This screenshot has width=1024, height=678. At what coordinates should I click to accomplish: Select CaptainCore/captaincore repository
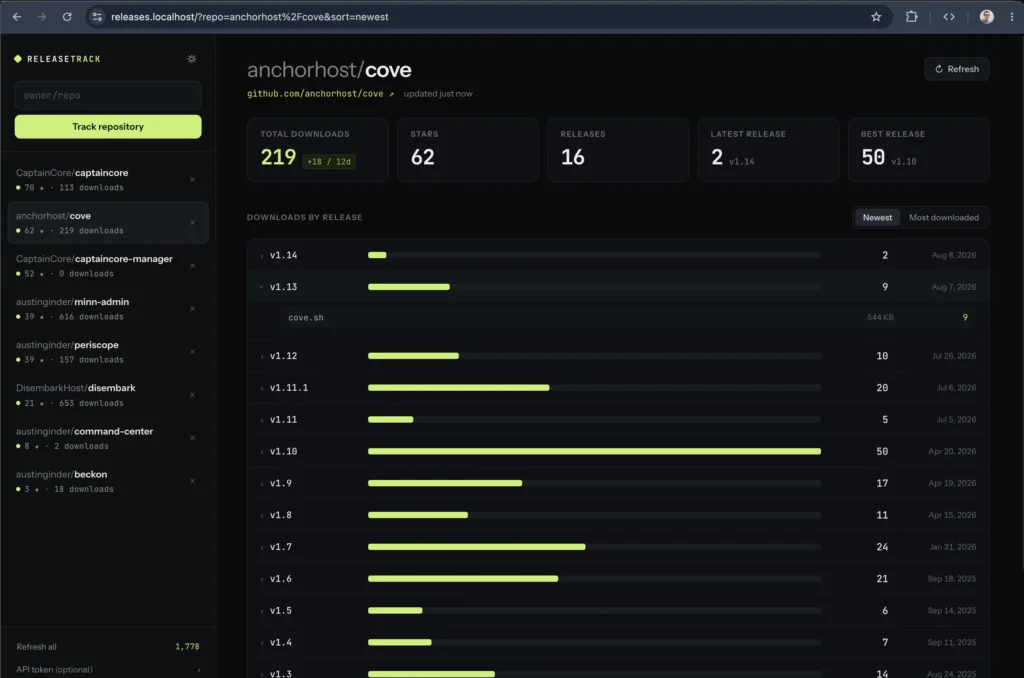[x=108, y=180]
